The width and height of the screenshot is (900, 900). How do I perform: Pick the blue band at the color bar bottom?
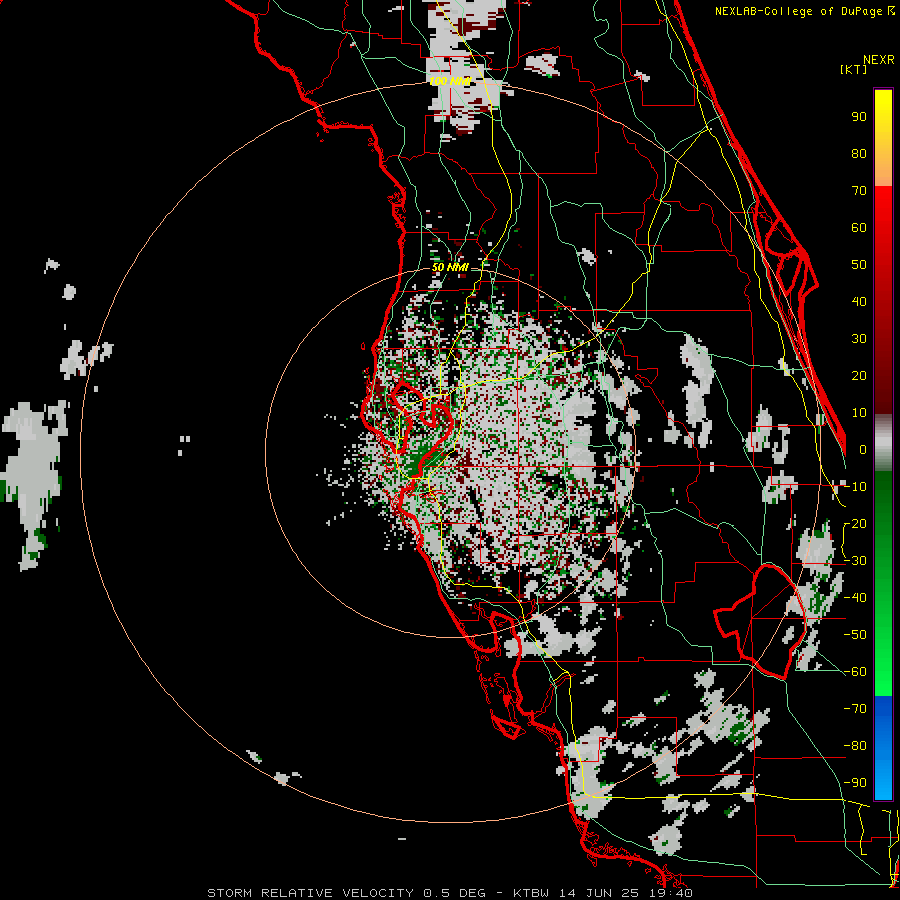pos(883,748)
